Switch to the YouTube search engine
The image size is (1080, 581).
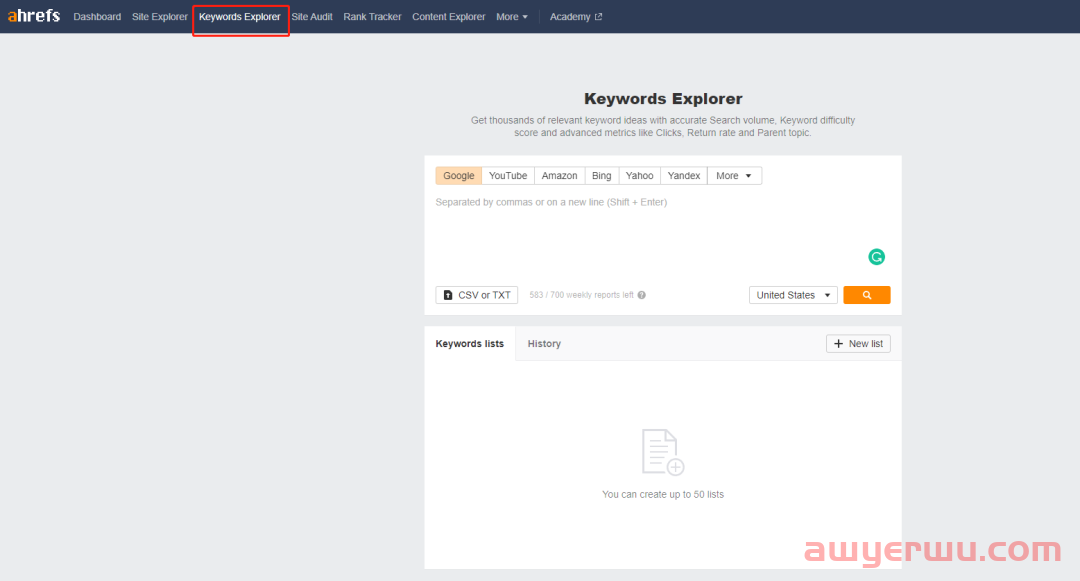point(508,176)
